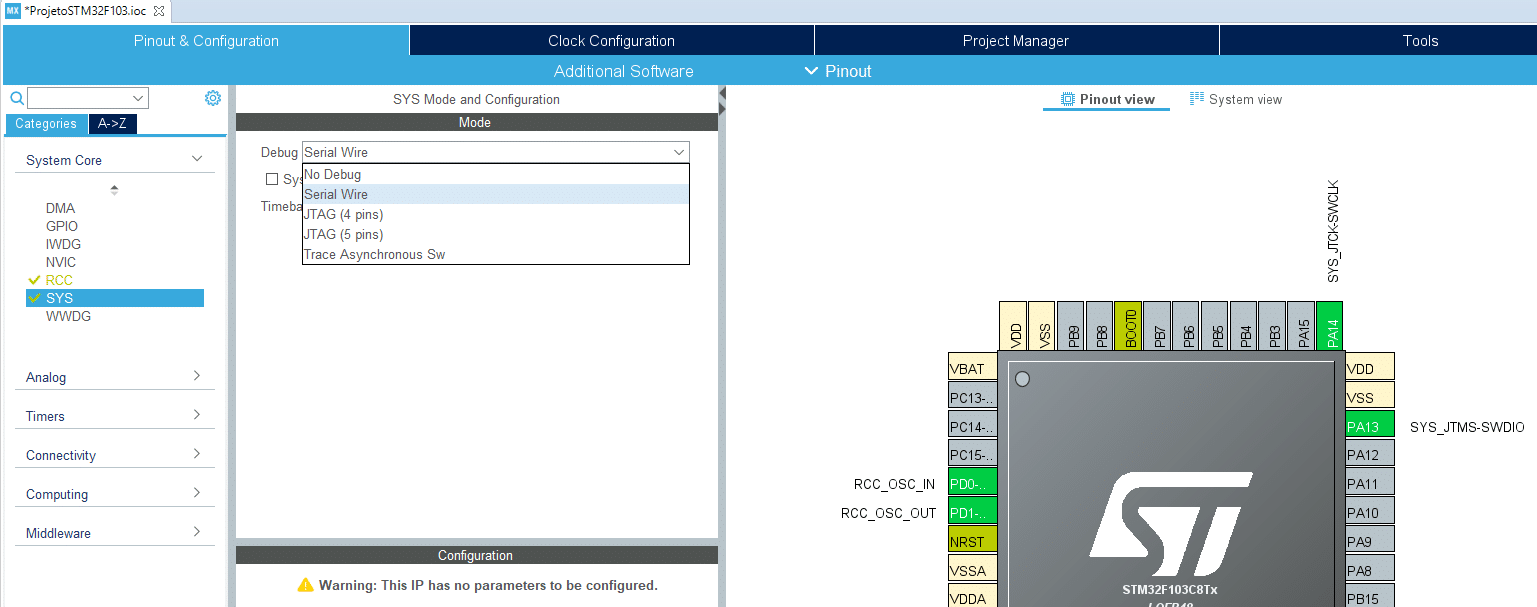Click the search magnifier icon
The image size is (1537, 607).
(x=16, y=98)
